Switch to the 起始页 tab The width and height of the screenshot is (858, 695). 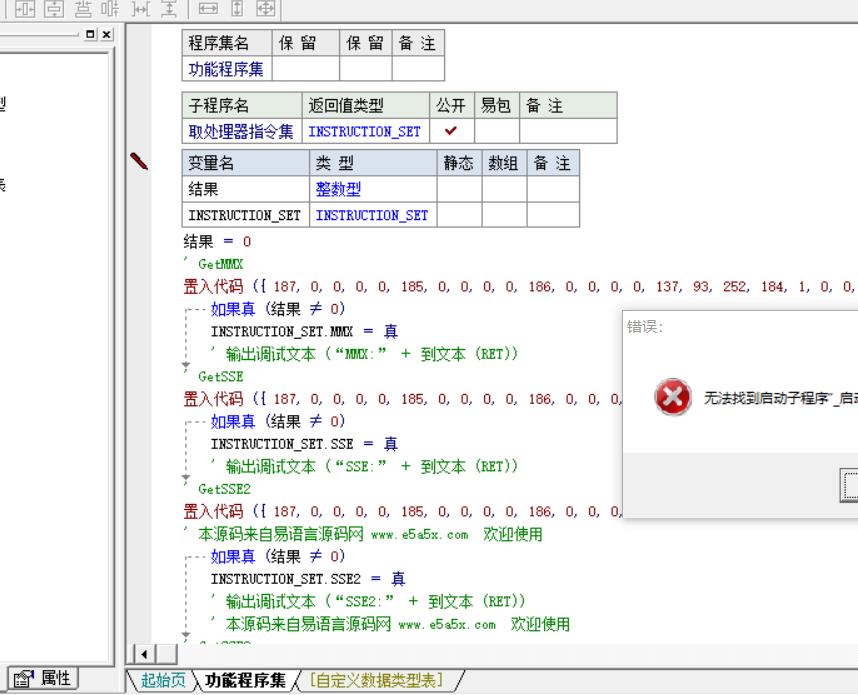coord(161,681)
